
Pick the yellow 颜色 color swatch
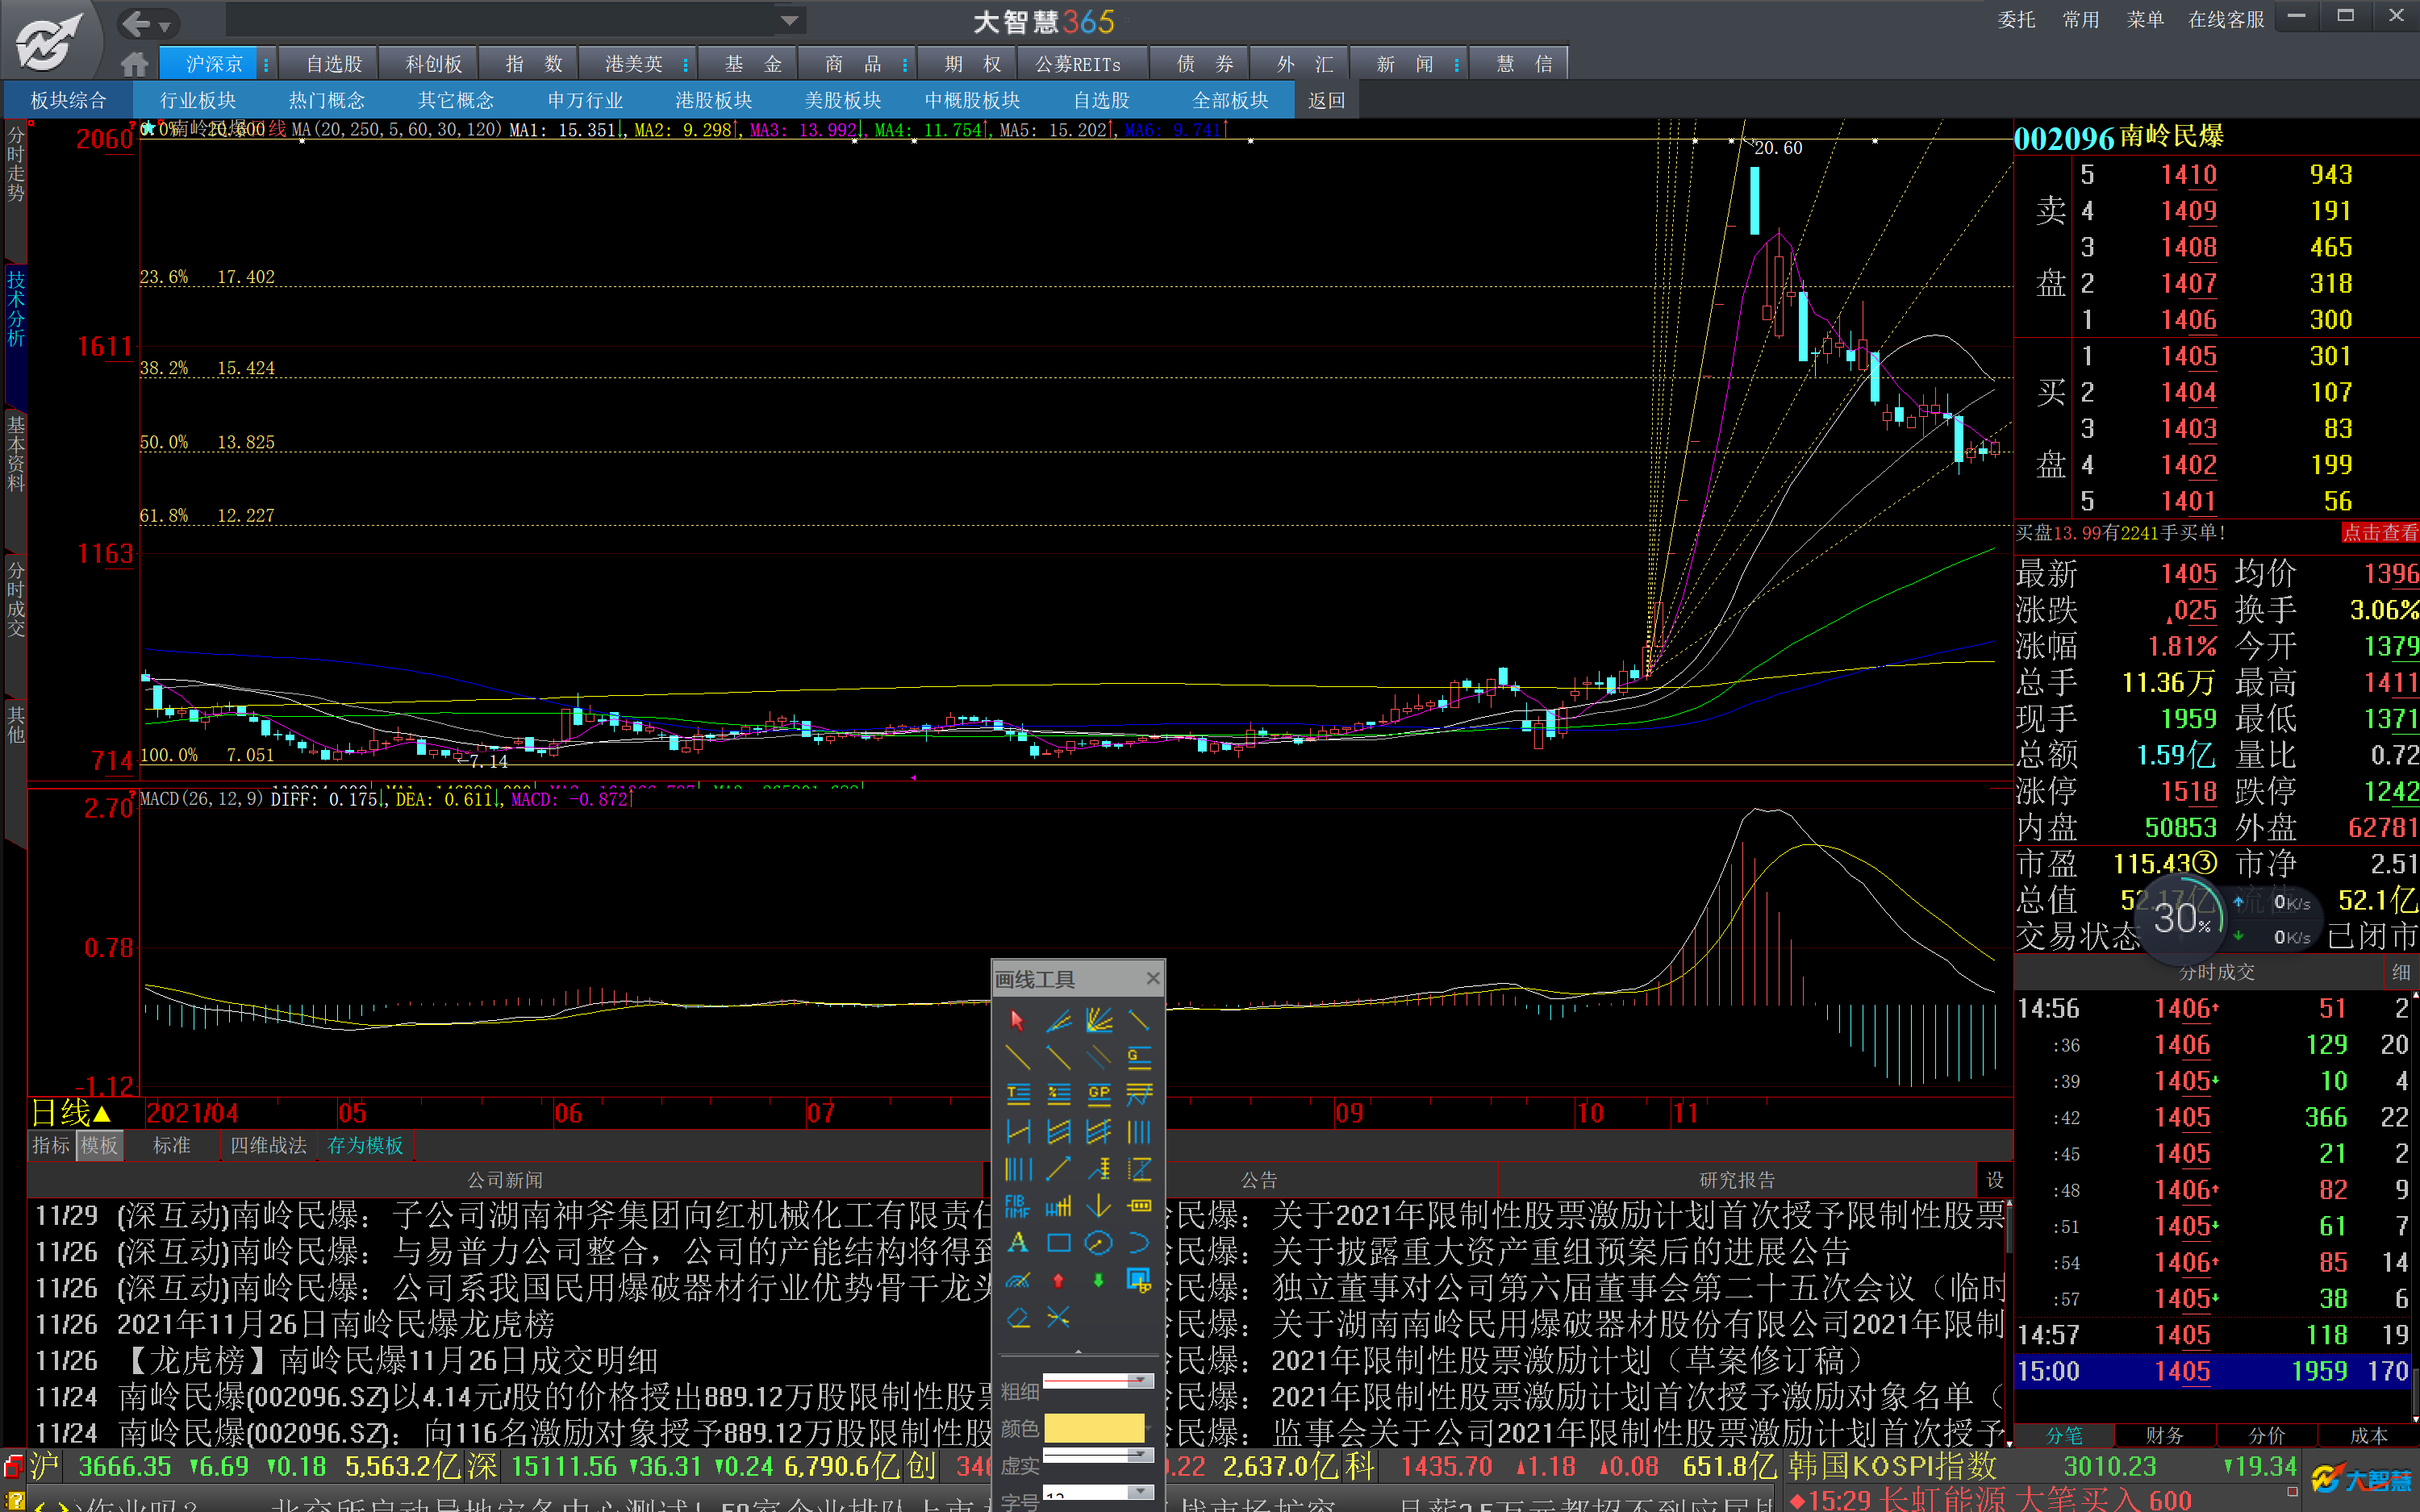[1093, 1427]
